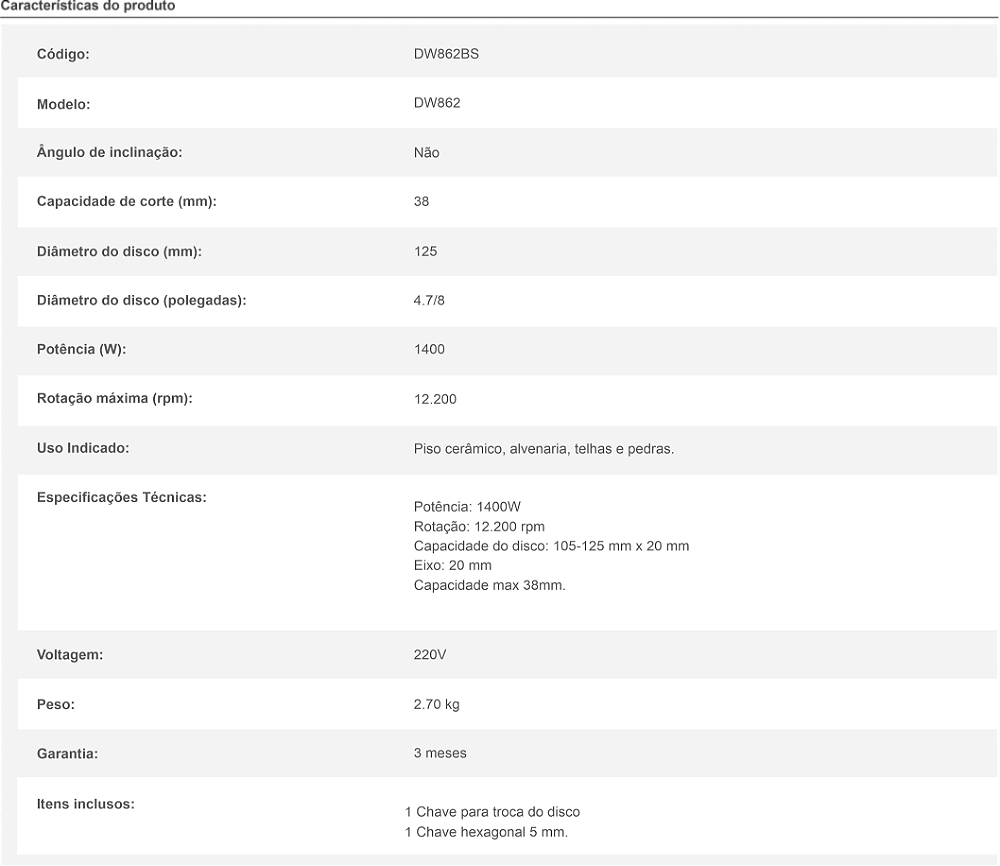1000x866 pixels.
Task: Click the Ângulo de inclinação label
Action: [109, 153]
